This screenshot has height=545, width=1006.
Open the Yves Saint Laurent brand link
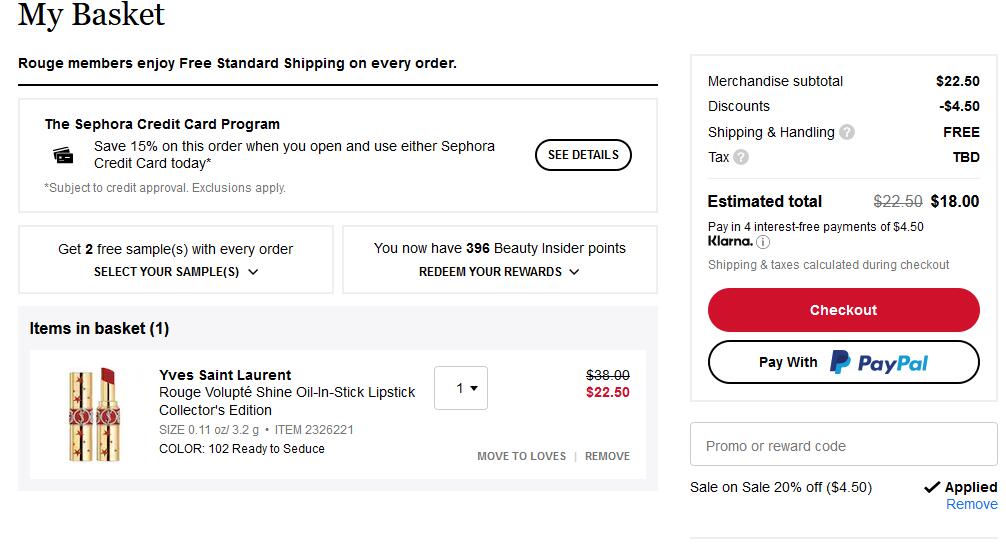225,375
